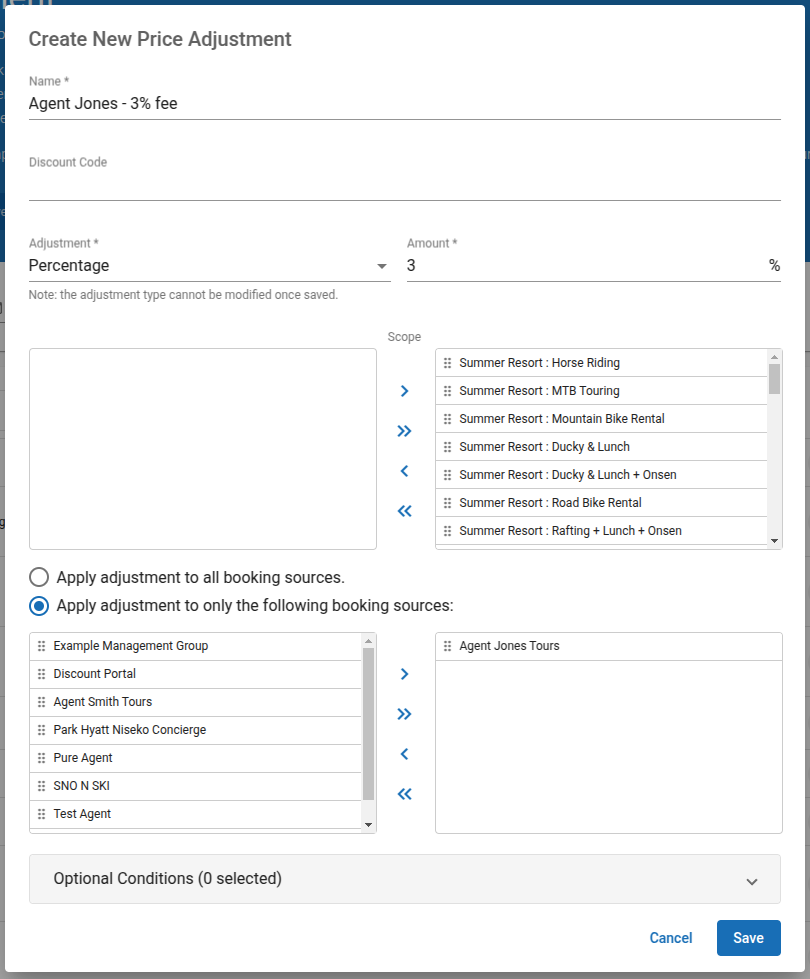Image resolution: width=810 pixels, height=979 pixels.
Task: Select Apply adjustment to only the following booking sources
Action: pos(38,605)
